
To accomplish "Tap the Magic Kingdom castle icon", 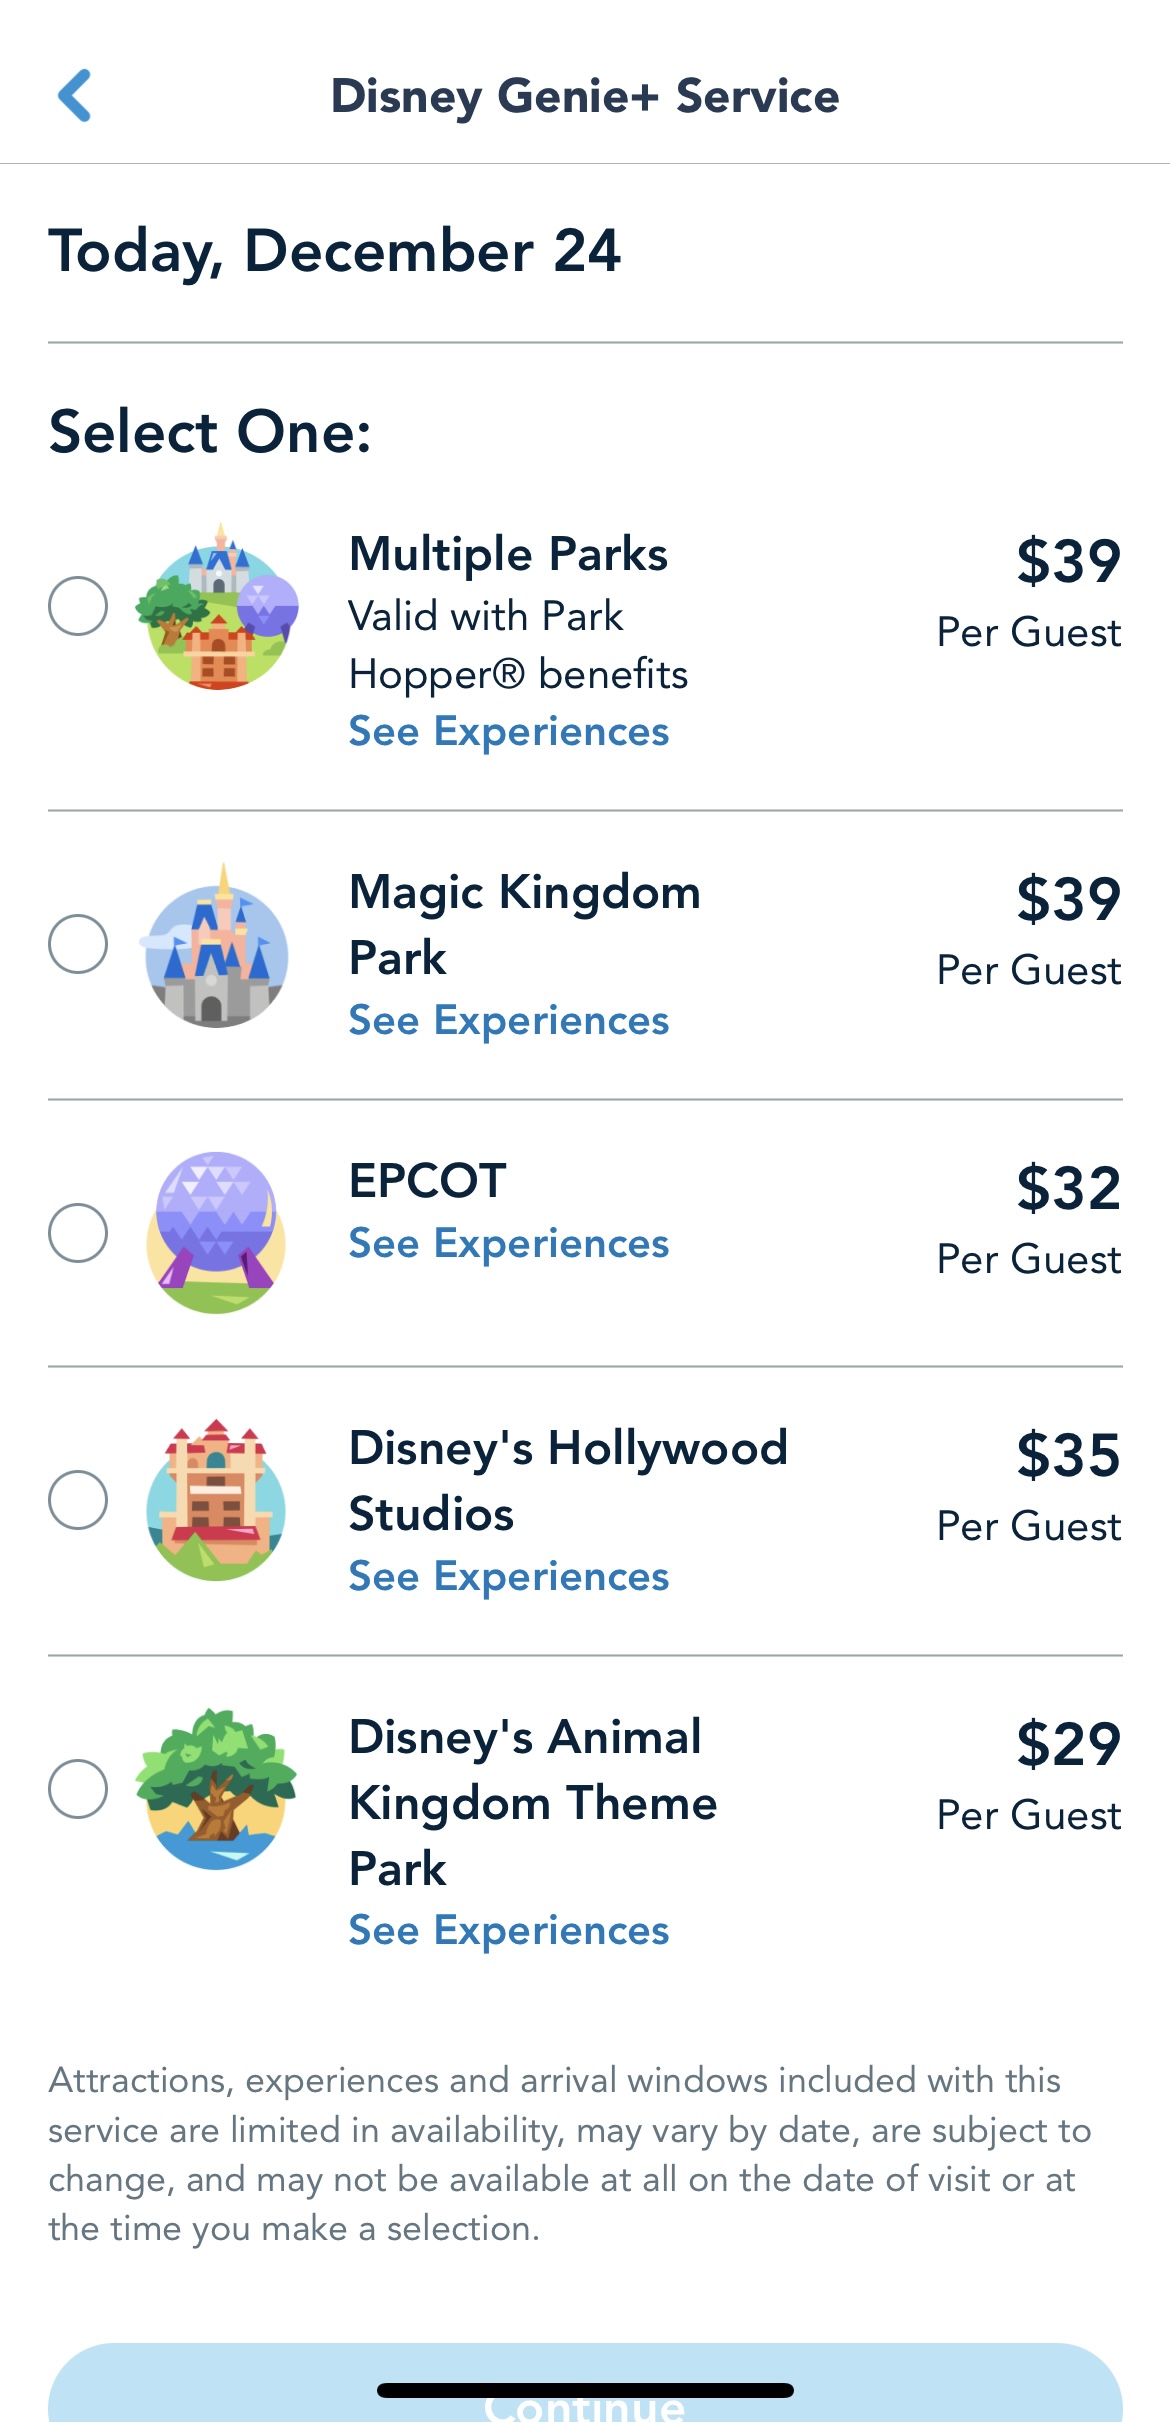I will click(x=217, y=945).
